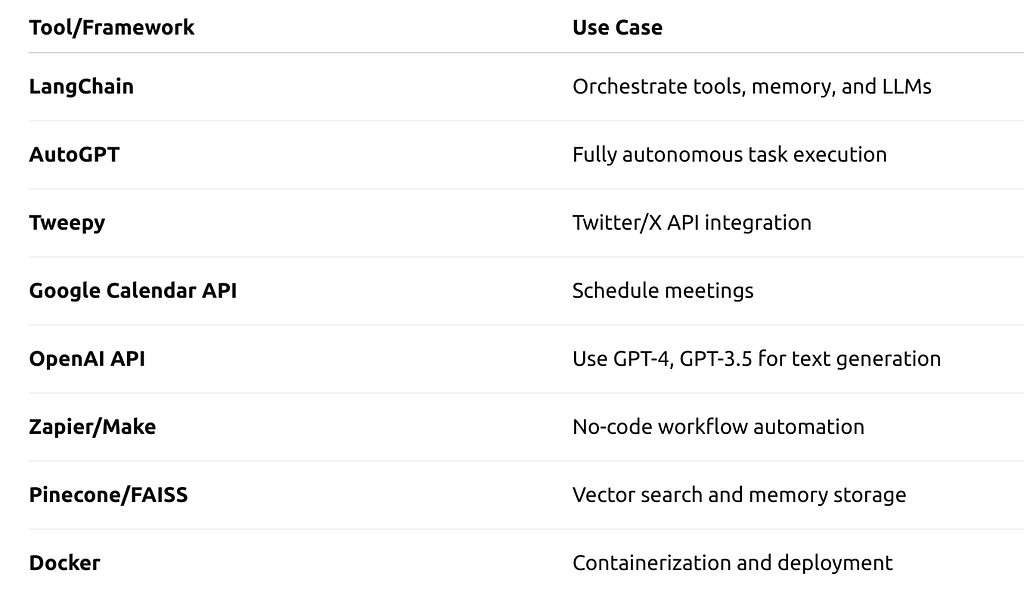The height and width of the screenshot is (594, 1024).
Task: Click 'Containerization and deployment' cell
Action: 732,563
